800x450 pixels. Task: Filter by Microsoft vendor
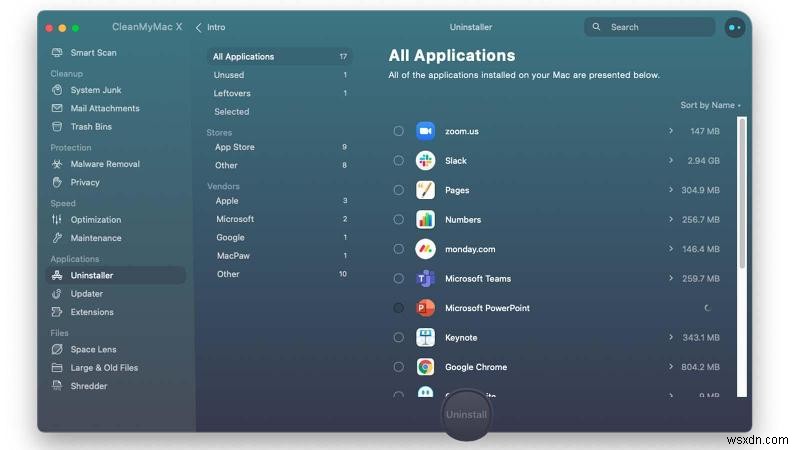click(280, 219)
